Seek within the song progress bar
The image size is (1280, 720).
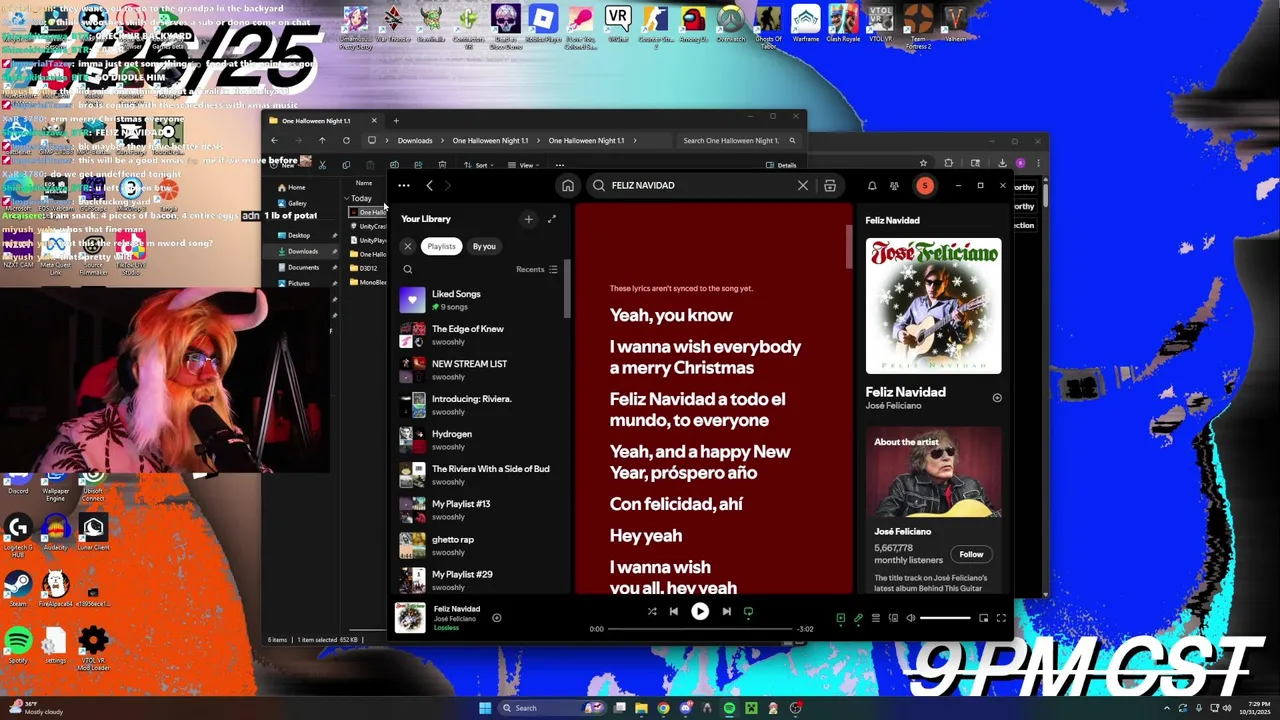(x=699, y=629)
